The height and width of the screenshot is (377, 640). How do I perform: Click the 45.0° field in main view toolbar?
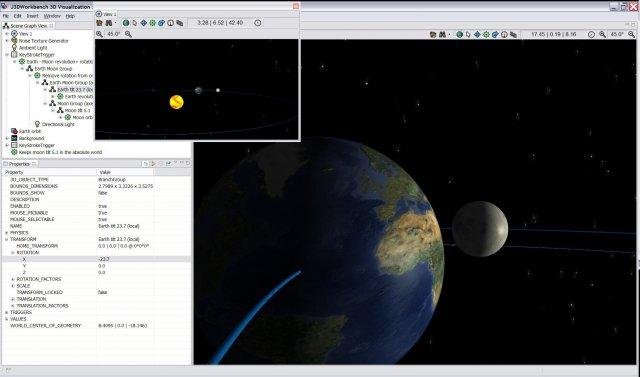617,35
